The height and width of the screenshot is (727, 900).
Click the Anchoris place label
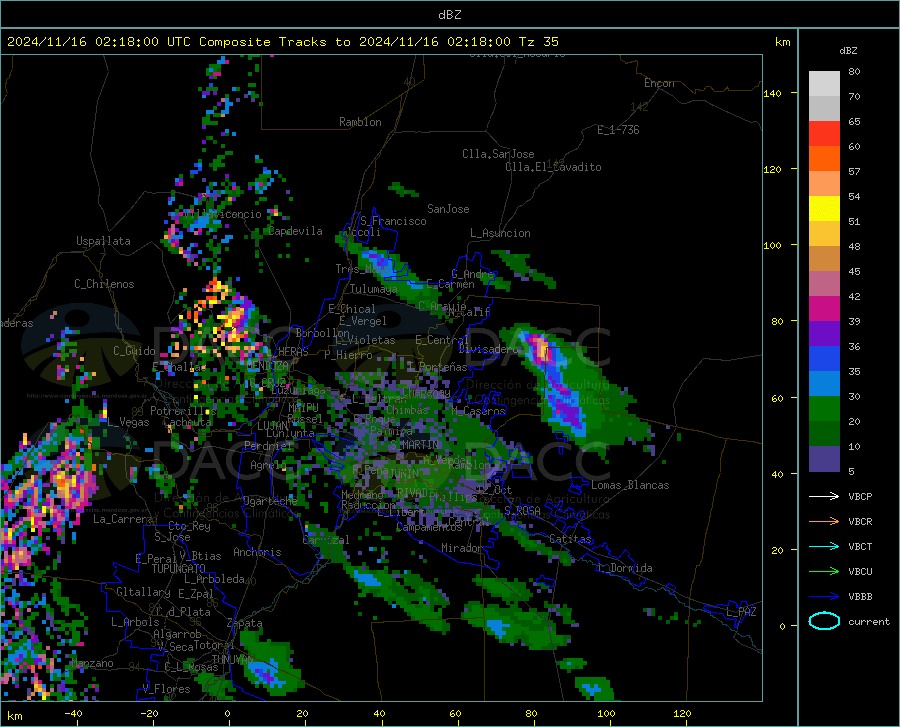click(257, 552)
